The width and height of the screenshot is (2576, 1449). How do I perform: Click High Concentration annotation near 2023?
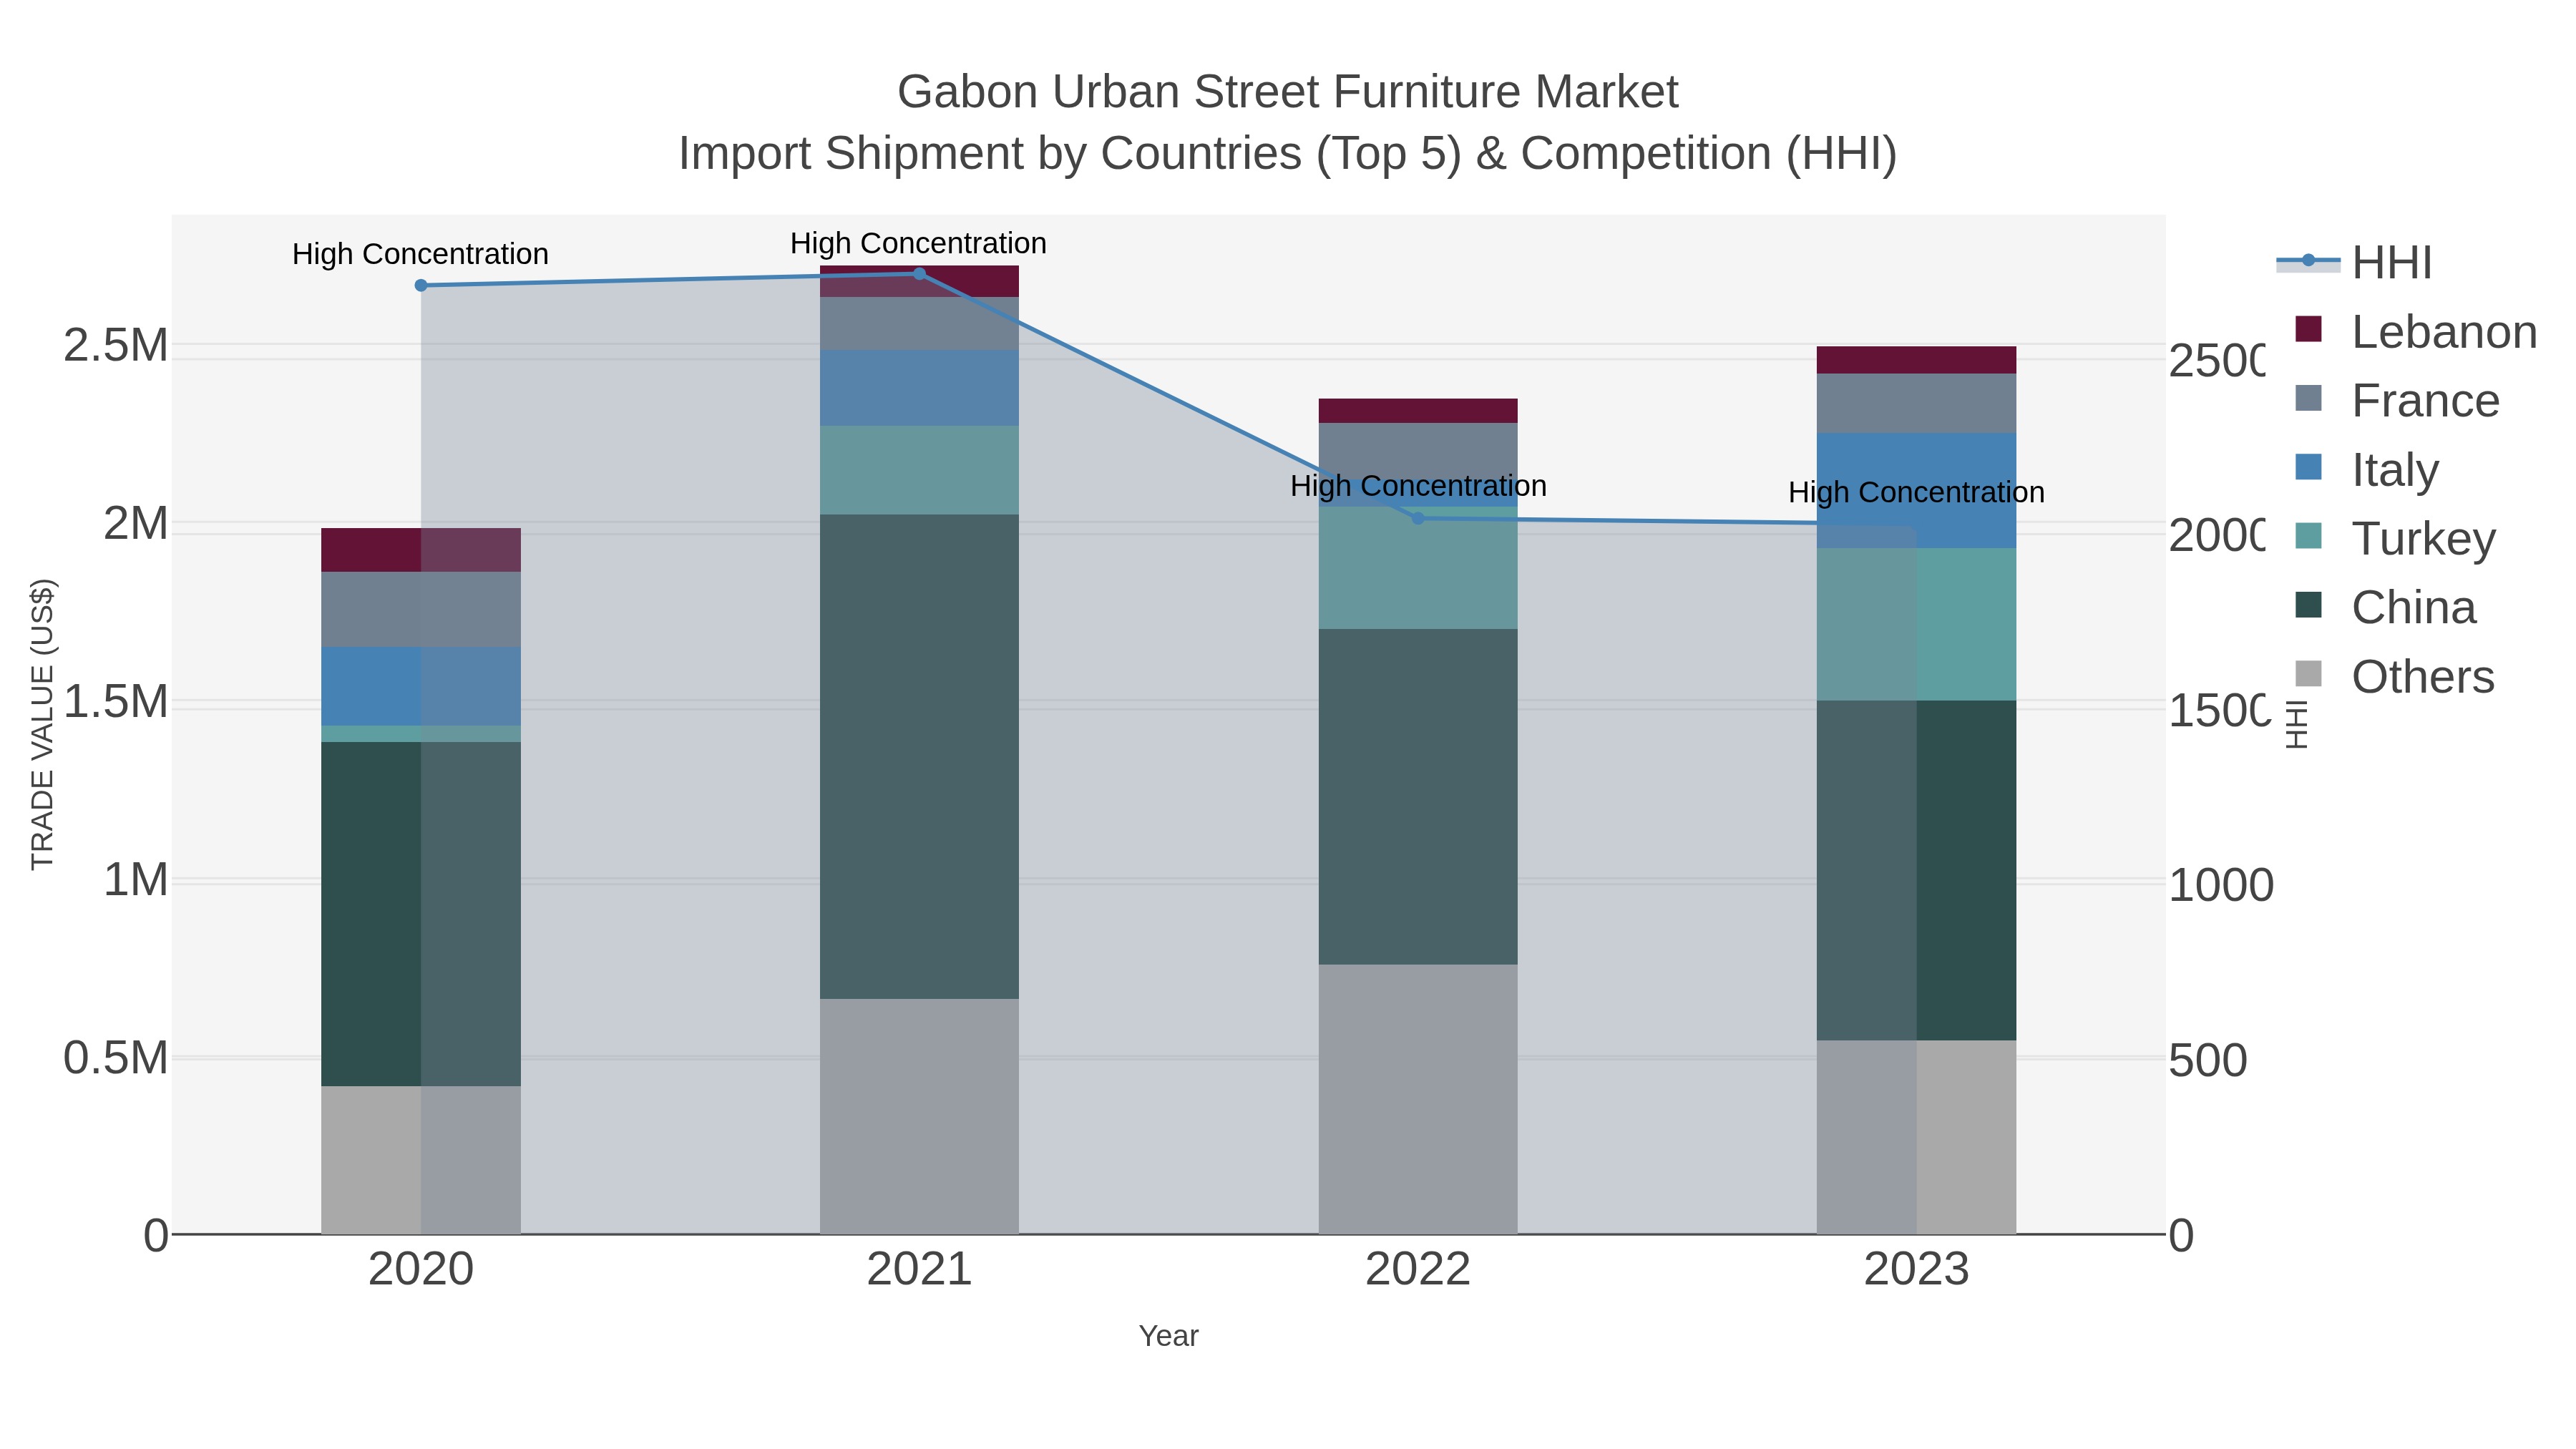[1916, 492]
